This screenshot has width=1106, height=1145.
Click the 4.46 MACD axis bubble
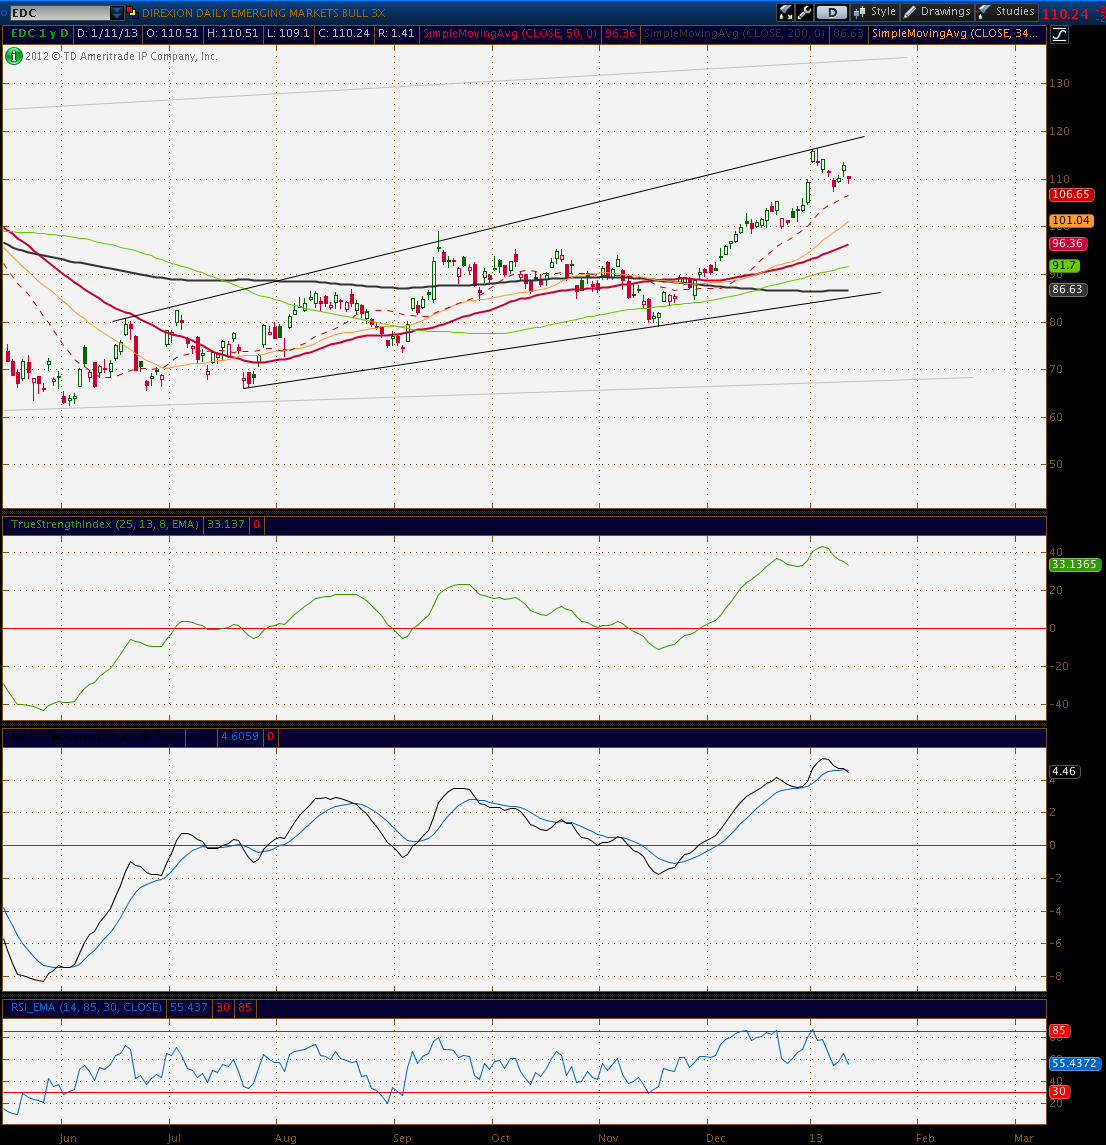(x=1064, y=771)
